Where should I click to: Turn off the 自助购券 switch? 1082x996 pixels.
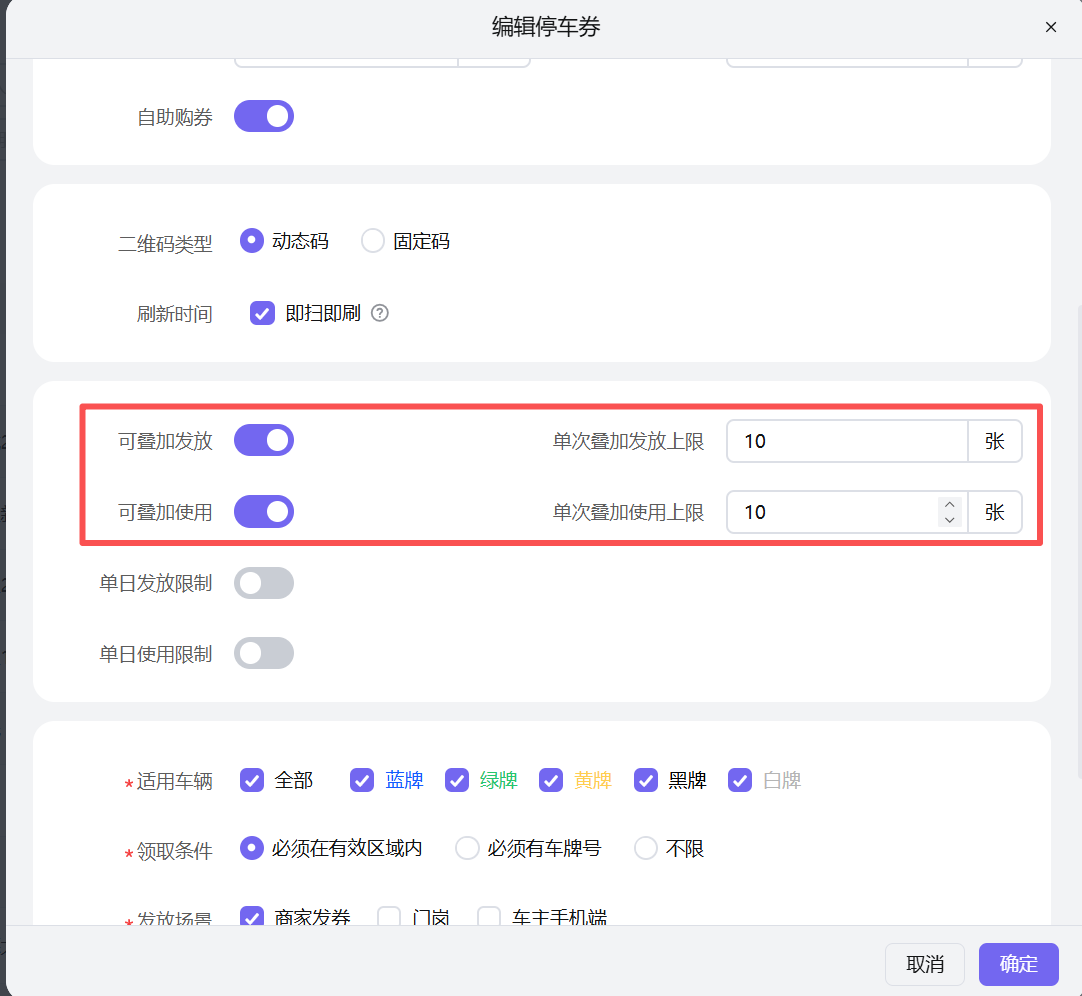point(264,116)
